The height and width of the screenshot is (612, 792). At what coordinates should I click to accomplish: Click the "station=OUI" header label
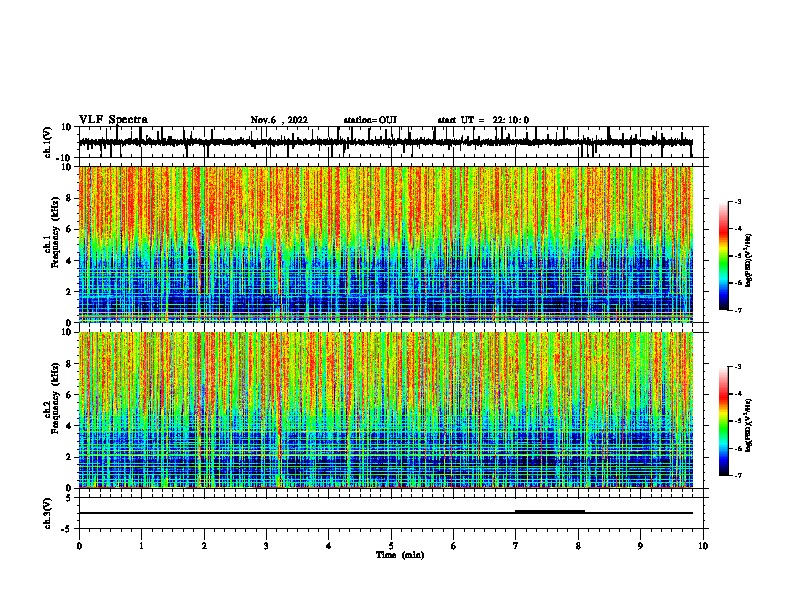(x=370, y=120)
